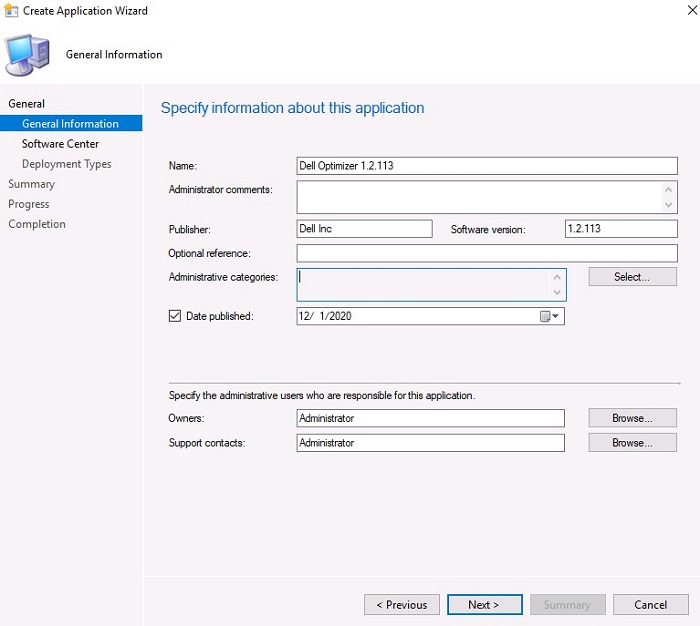The image size is (700, 626).
Task: Go to the General section
Action: tap(26, 104)
